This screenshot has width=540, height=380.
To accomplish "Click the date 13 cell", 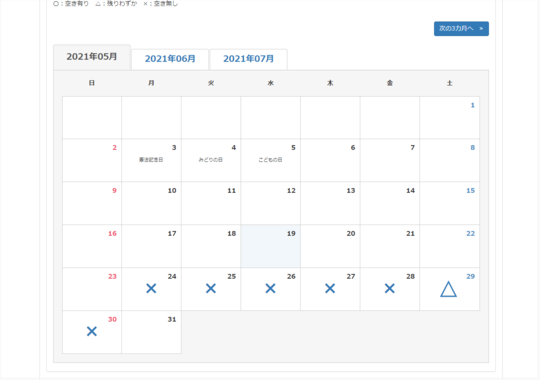I will coord(330,203).
